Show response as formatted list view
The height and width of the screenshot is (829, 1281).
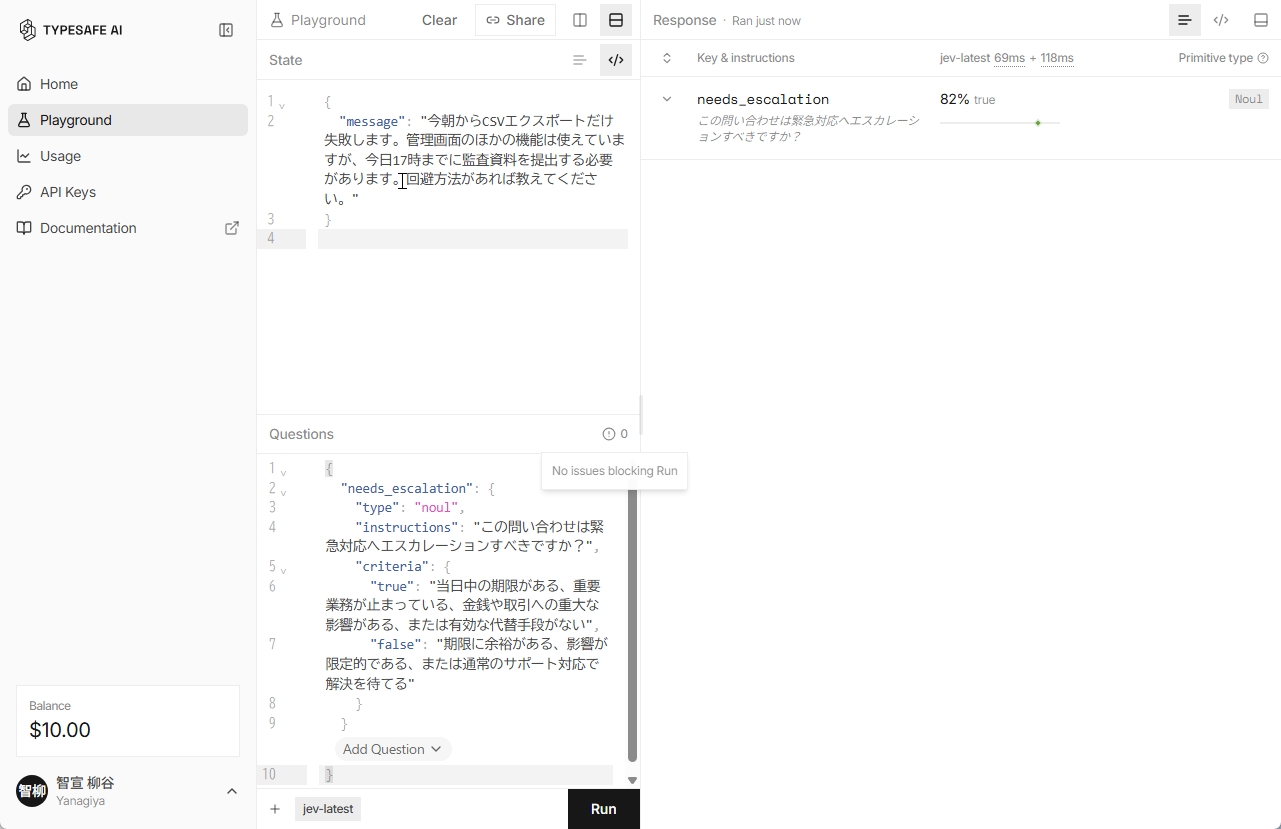click(1185, 20)
